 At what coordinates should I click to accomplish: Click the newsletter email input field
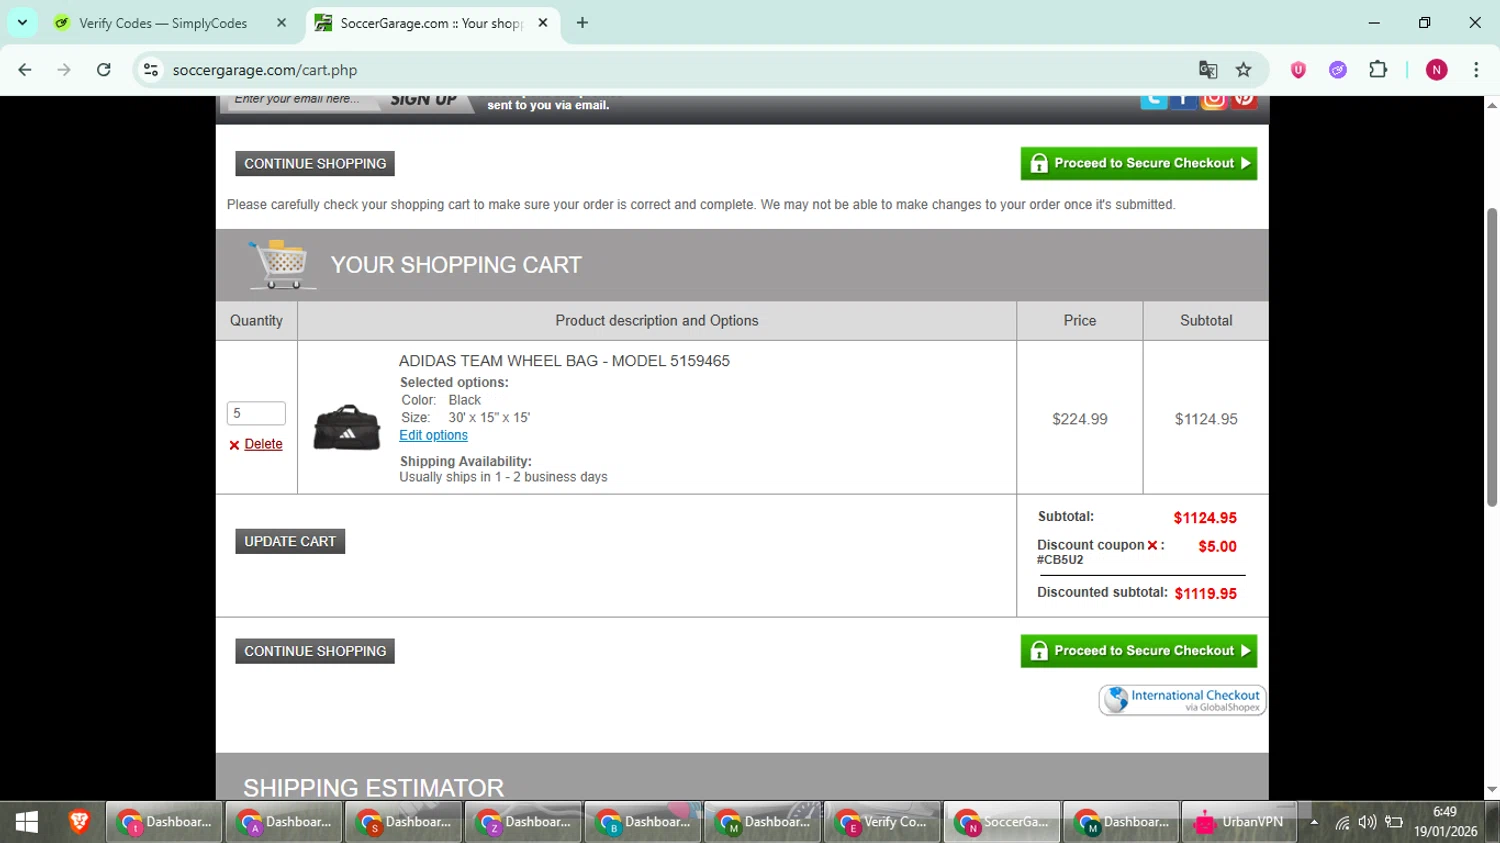pyautogui.click(x=301, y=100)
